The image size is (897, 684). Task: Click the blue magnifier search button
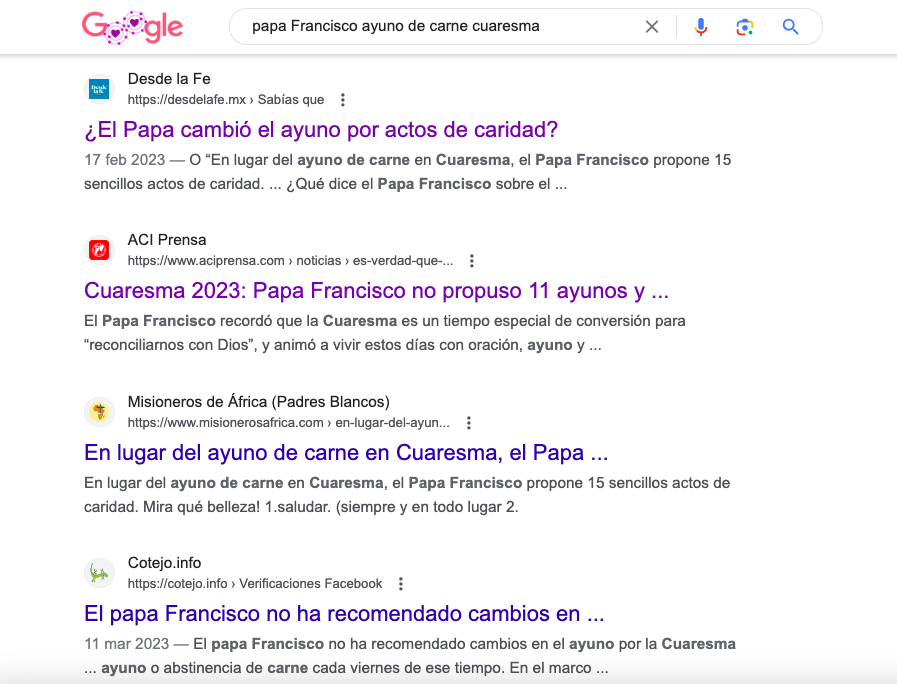(790, 27)
